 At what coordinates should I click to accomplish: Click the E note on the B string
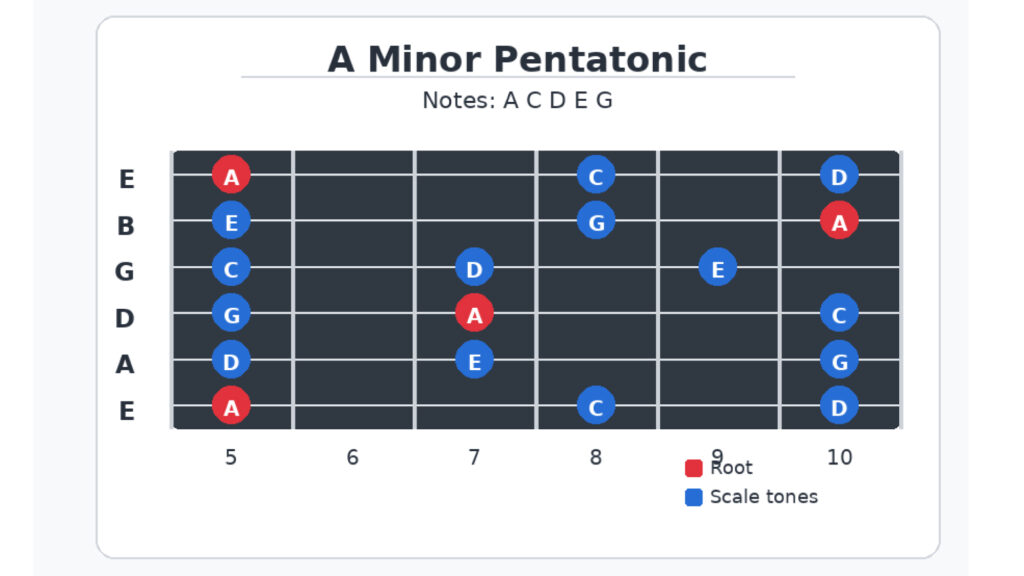click(231, 222)
